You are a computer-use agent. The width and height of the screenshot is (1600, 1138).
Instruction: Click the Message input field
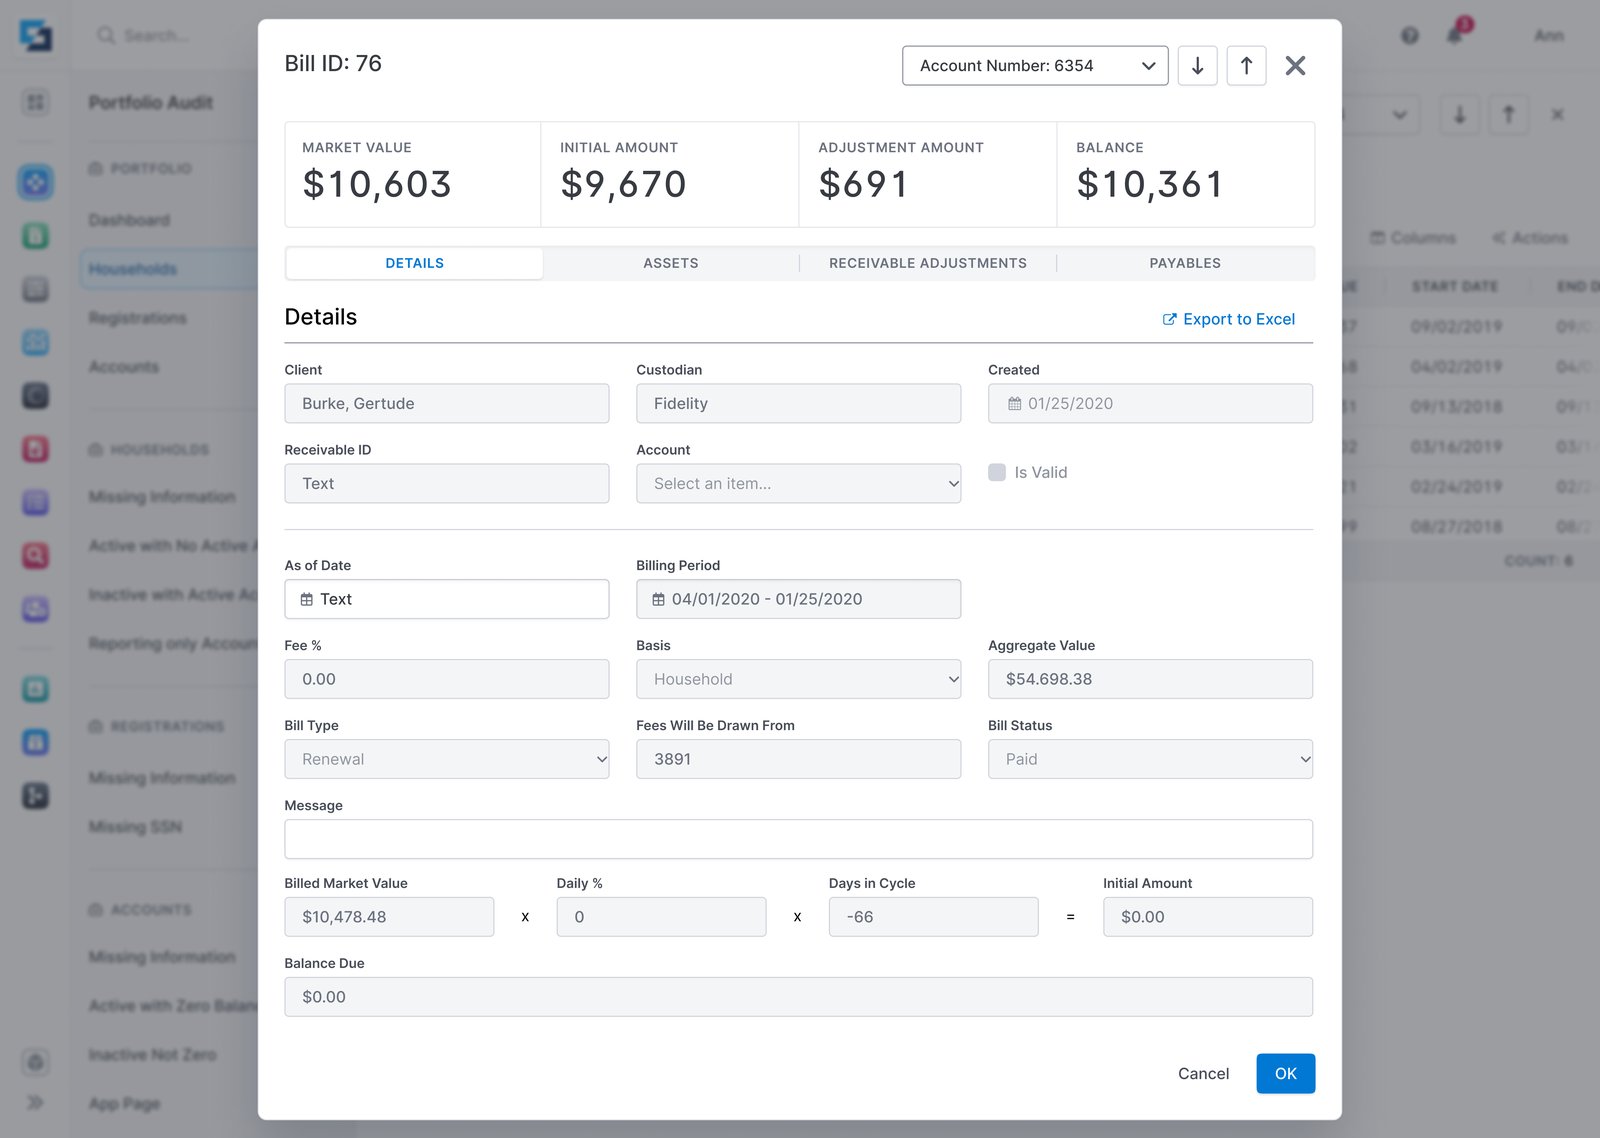(798, 839)
